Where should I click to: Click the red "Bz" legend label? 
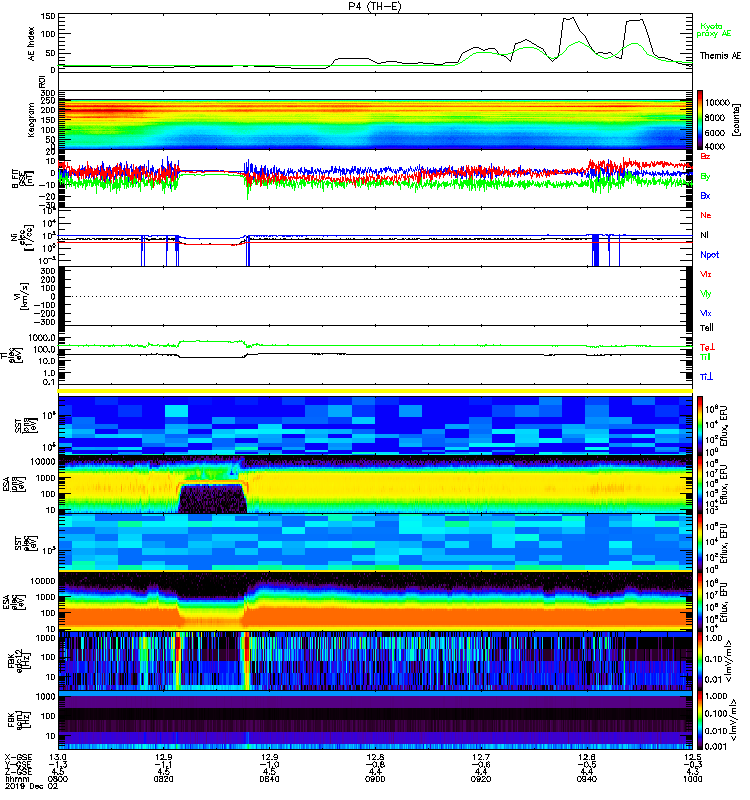click(705, 156)
